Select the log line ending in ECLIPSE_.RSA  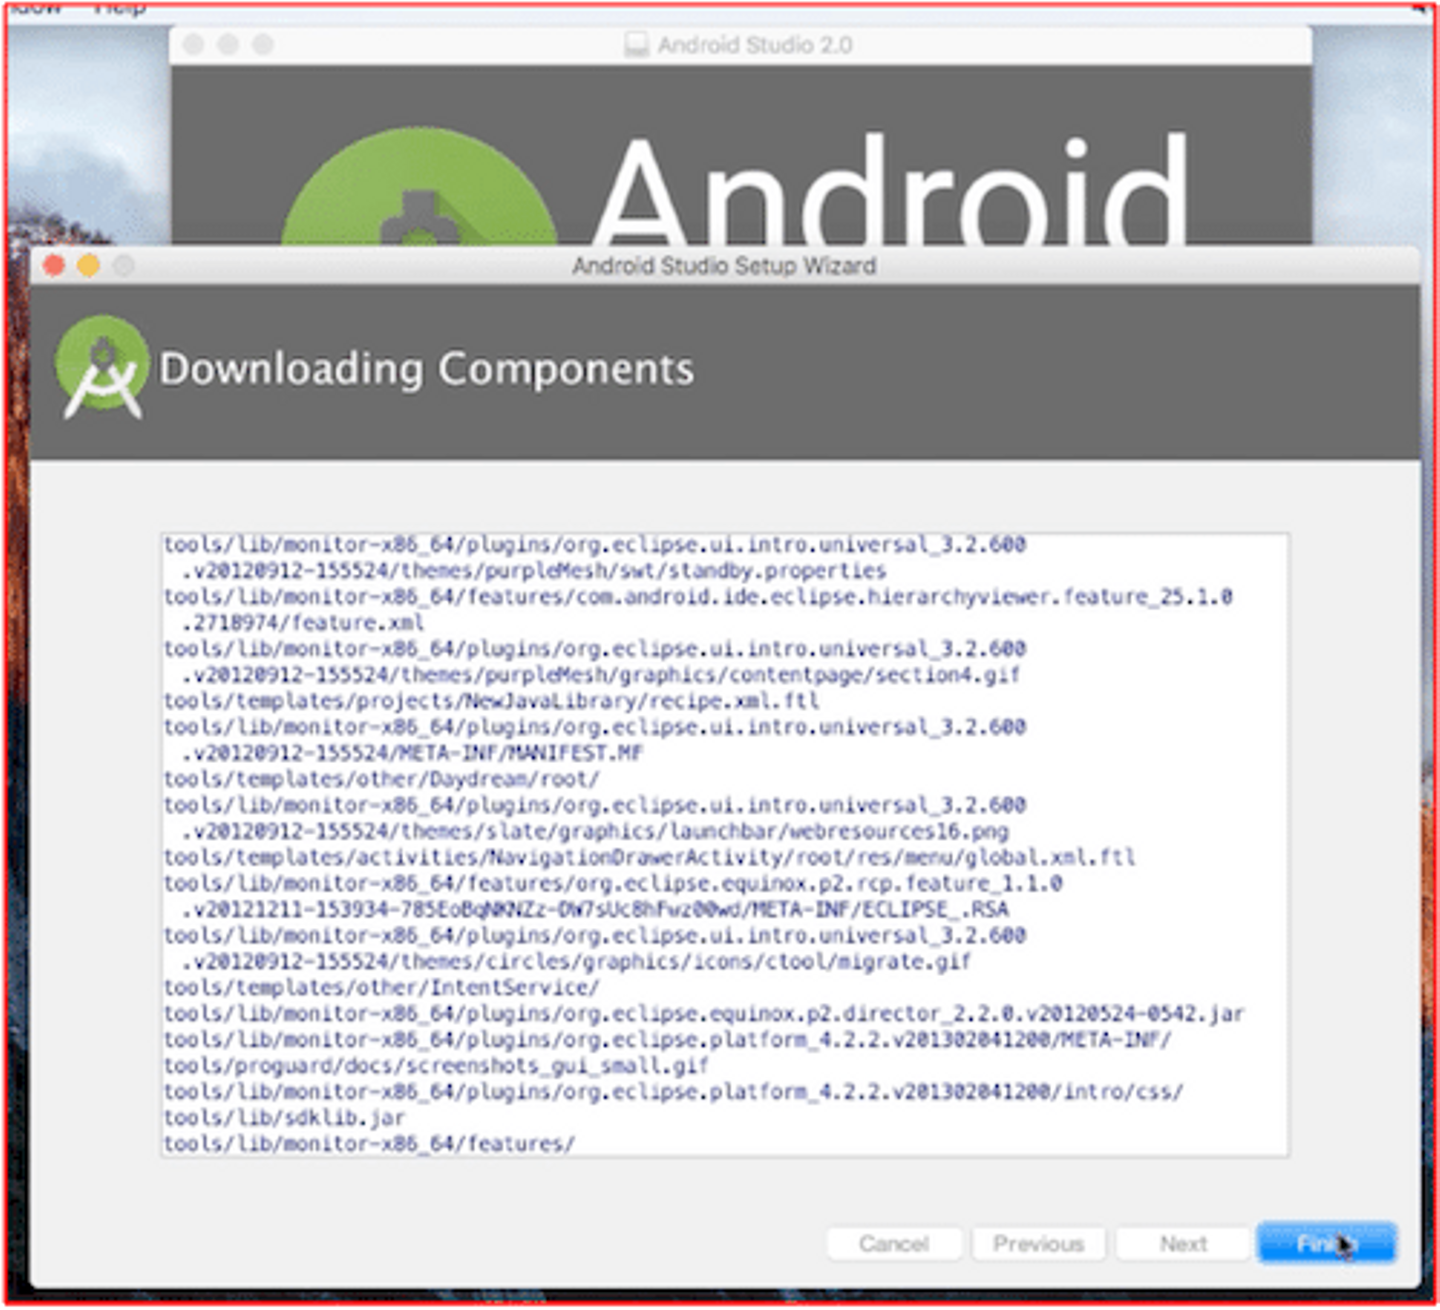tap(595, 909)
